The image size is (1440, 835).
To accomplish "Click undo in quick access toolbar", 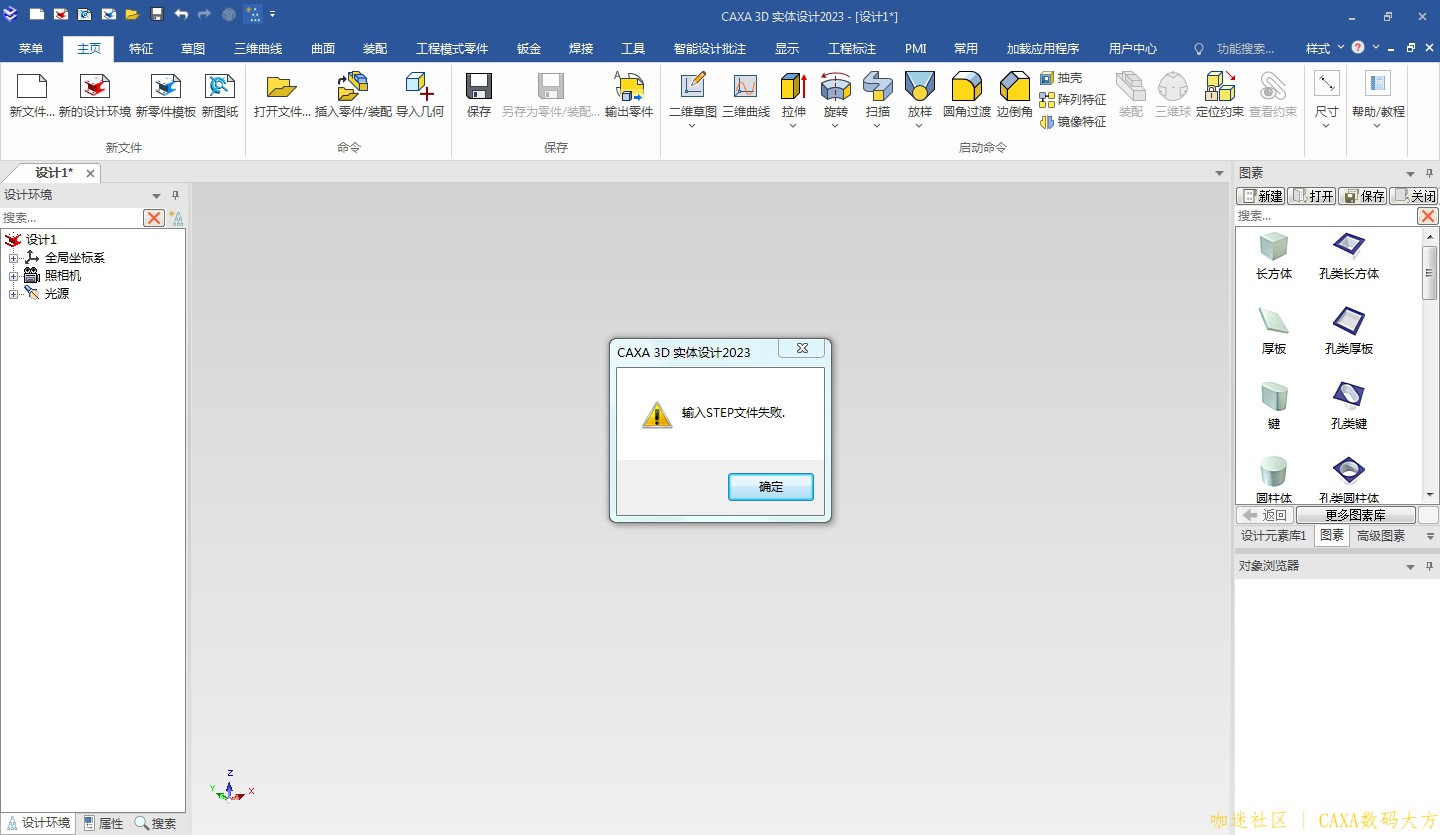I will 181,14.
